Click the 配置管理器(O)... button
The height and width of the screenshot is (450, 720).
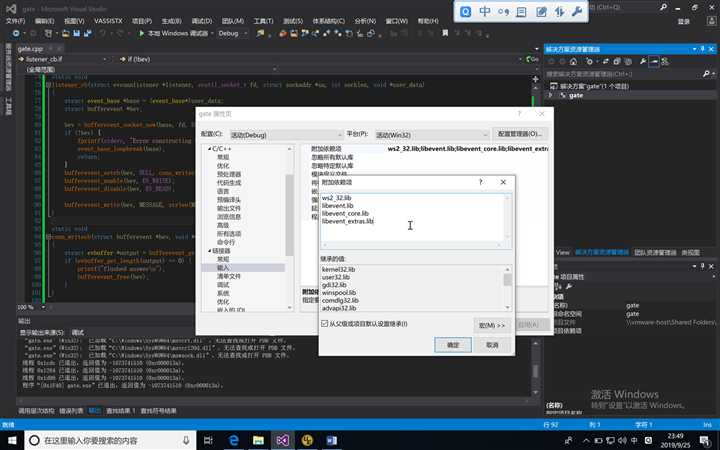pyautogui.click(x=520, y=134)
